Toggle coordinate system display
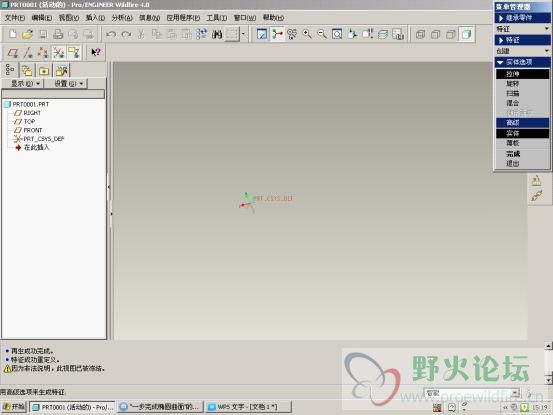The image size is (553, 415). click(x=58, y=53)
